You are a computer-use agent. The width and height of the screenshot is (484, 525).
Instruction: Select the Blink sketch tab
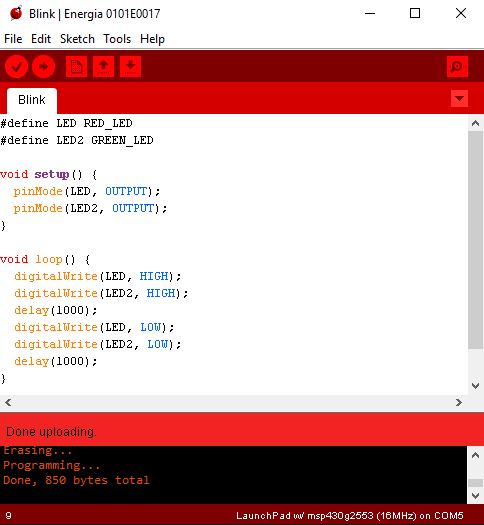(x=32, y=100)
